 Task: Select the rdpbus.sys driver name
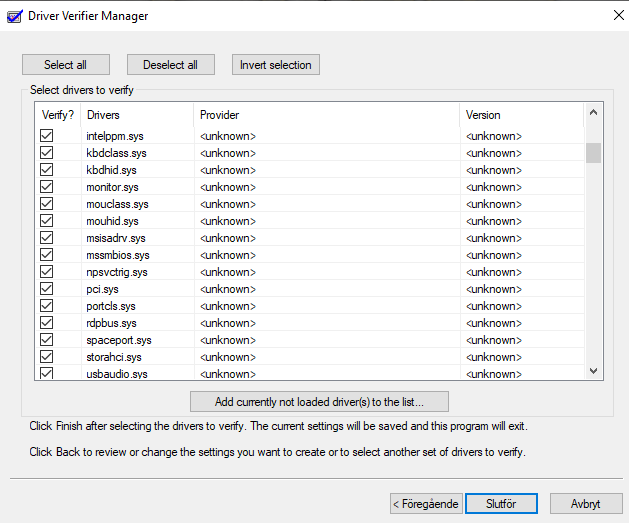(x=111, y=323)
